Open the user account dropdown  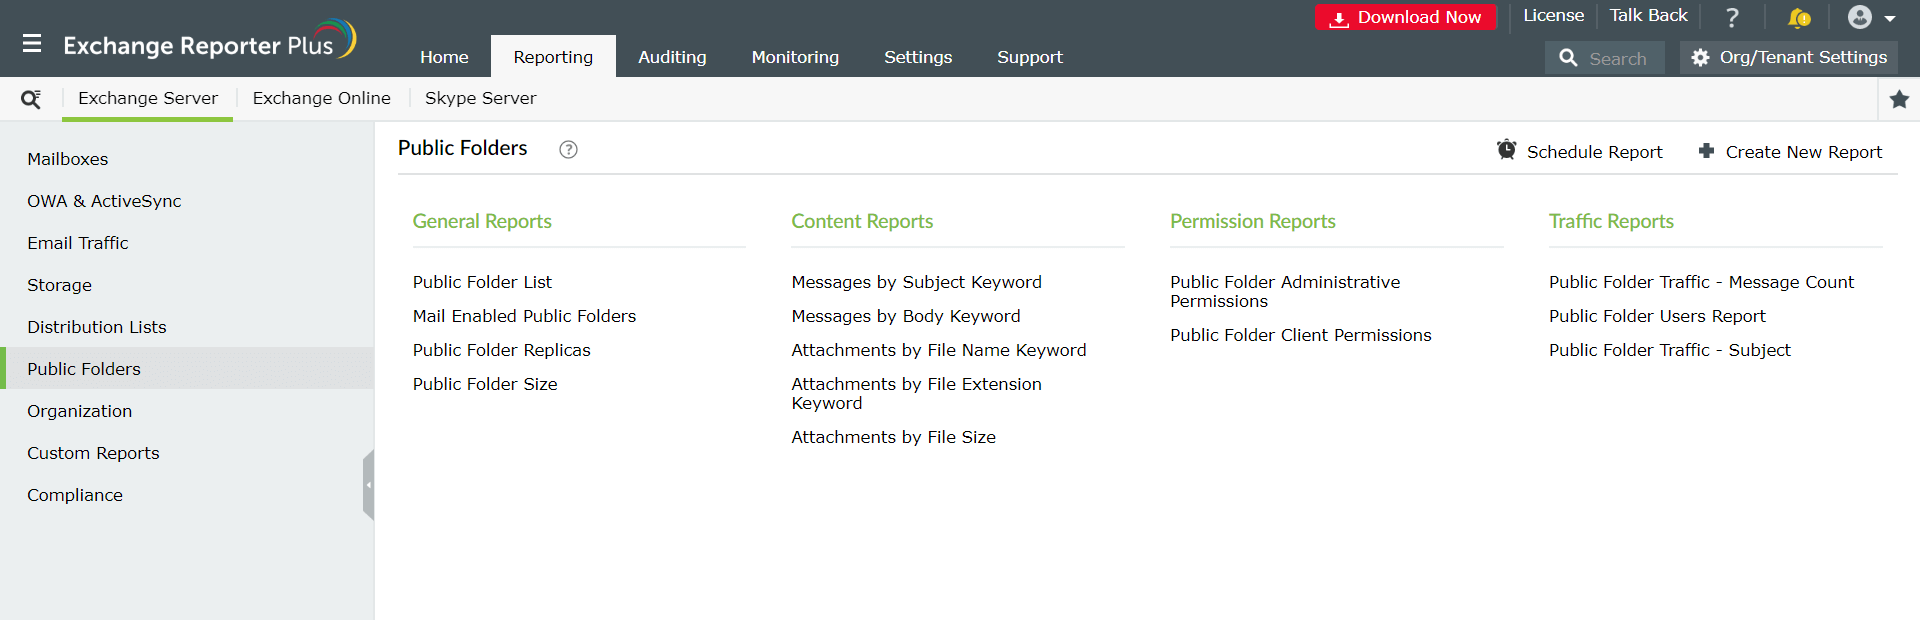coord(1870,18)
